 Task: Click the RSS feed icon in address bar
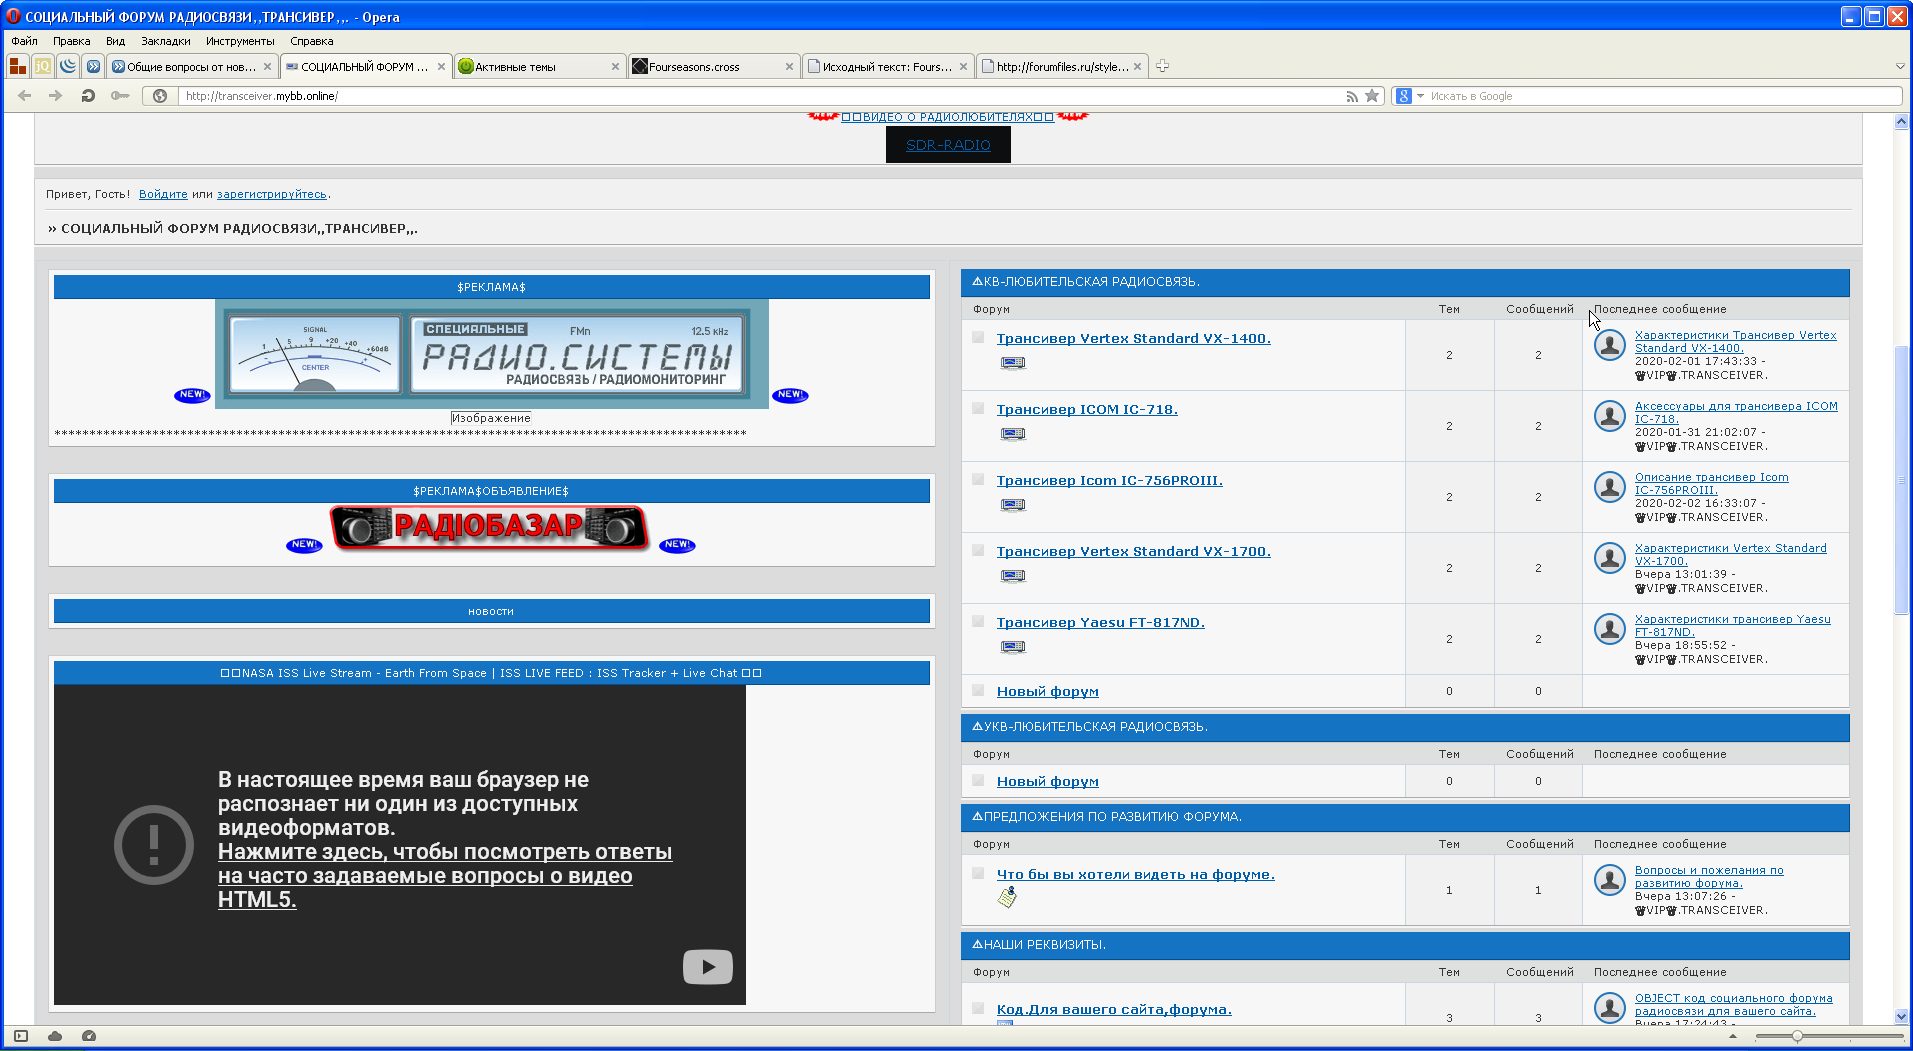(x=1352, y=96)
